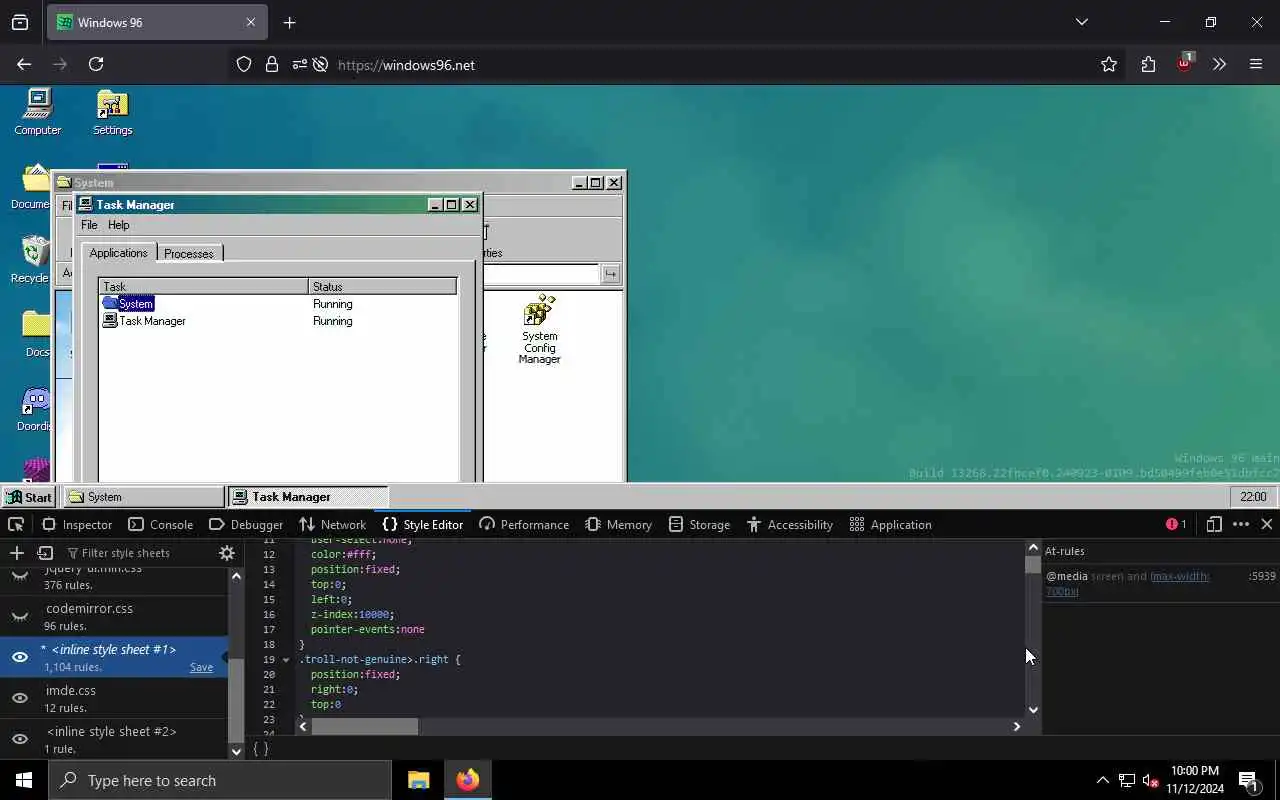Open the File menu in Task Manager
The width and height of the screenshot is (1280, 800).
(89, 225)
